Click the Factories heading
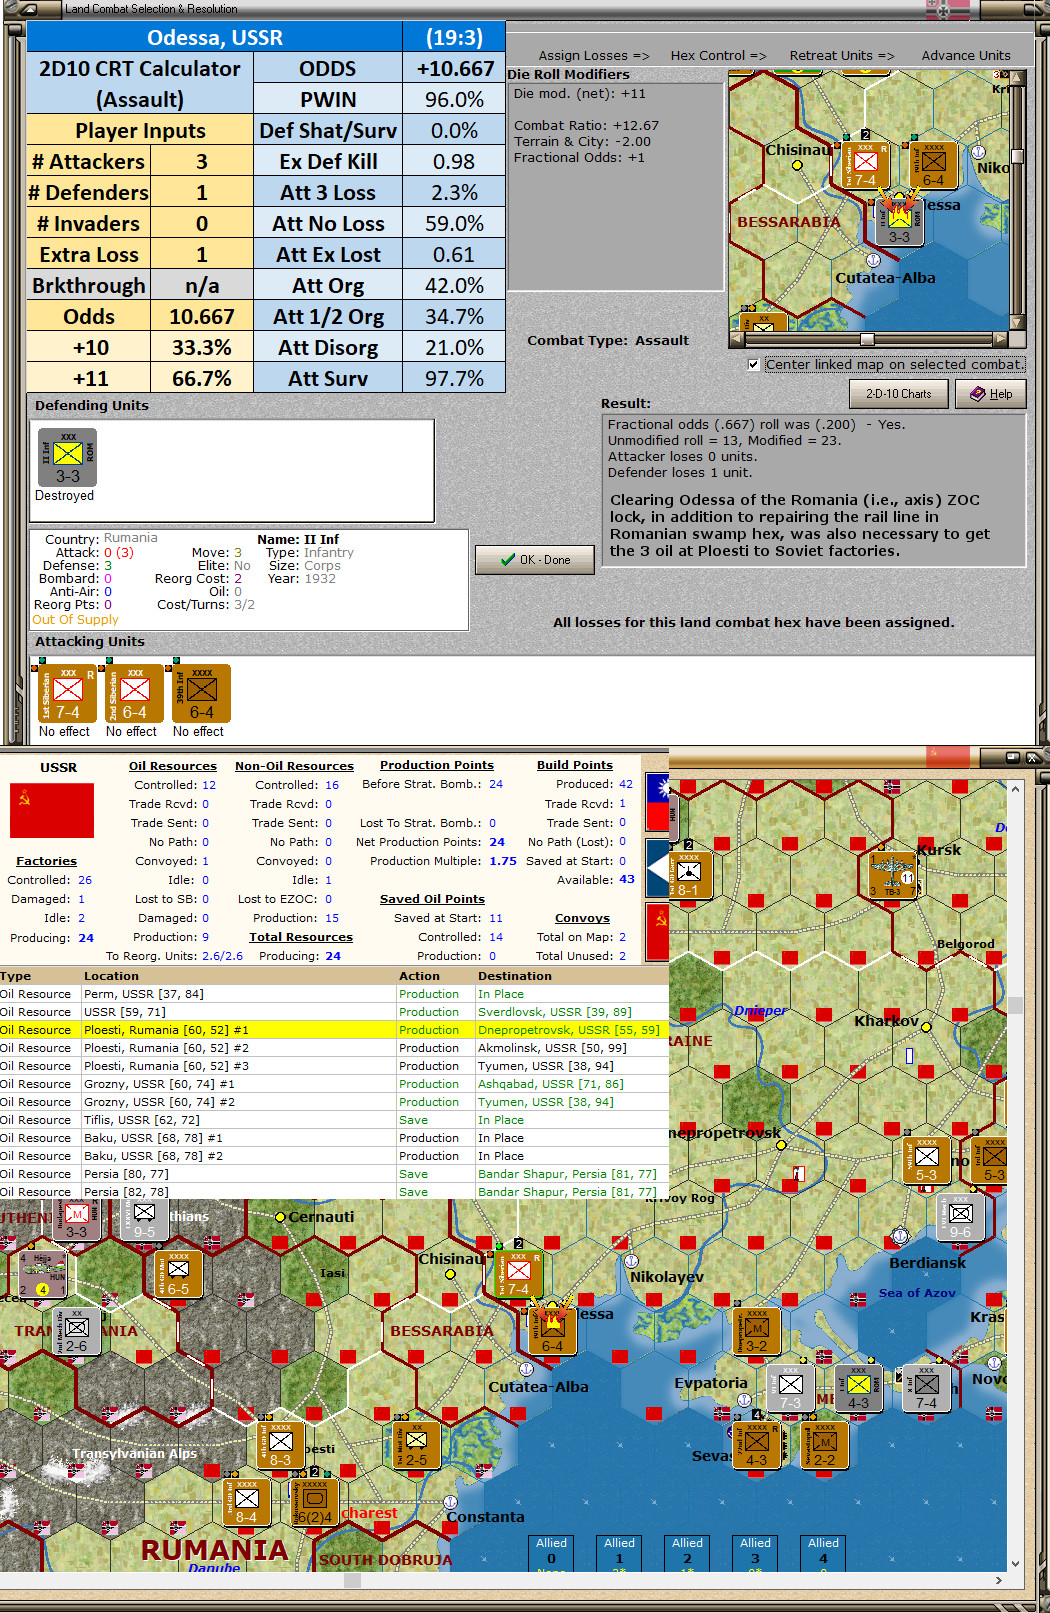This screenshot has width=1050, height=1613. pyautogui.click(x=46, y=861)
